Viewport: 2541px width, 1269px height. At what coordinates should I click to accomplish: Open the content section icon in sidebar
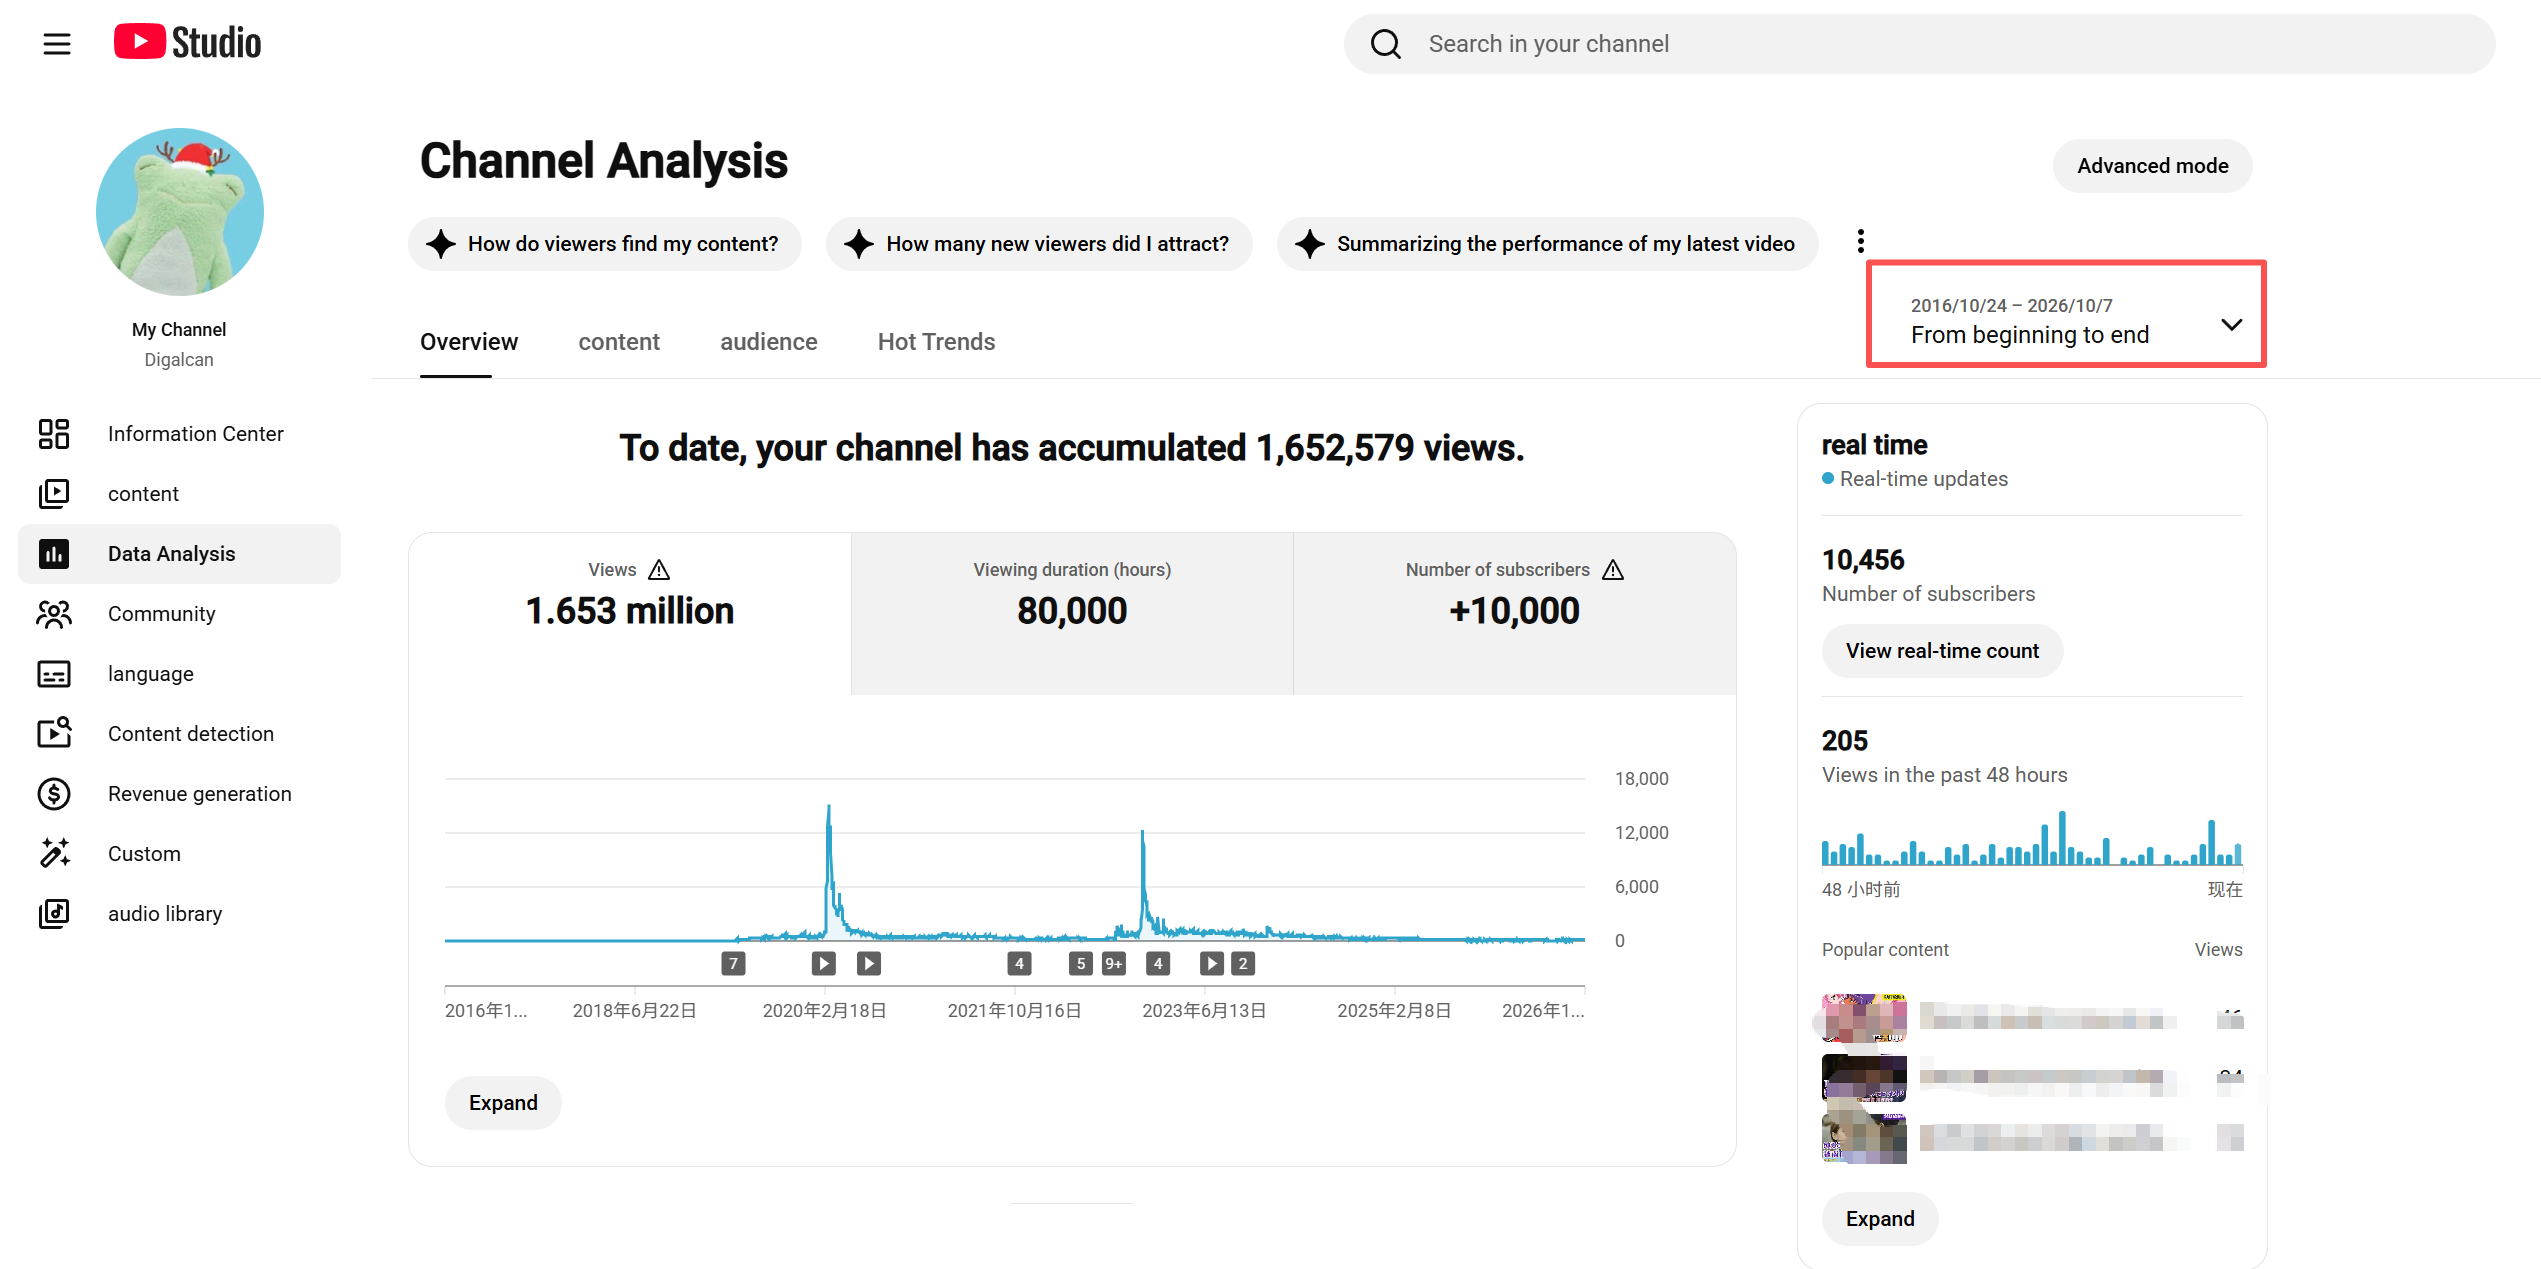pos(54,494)
